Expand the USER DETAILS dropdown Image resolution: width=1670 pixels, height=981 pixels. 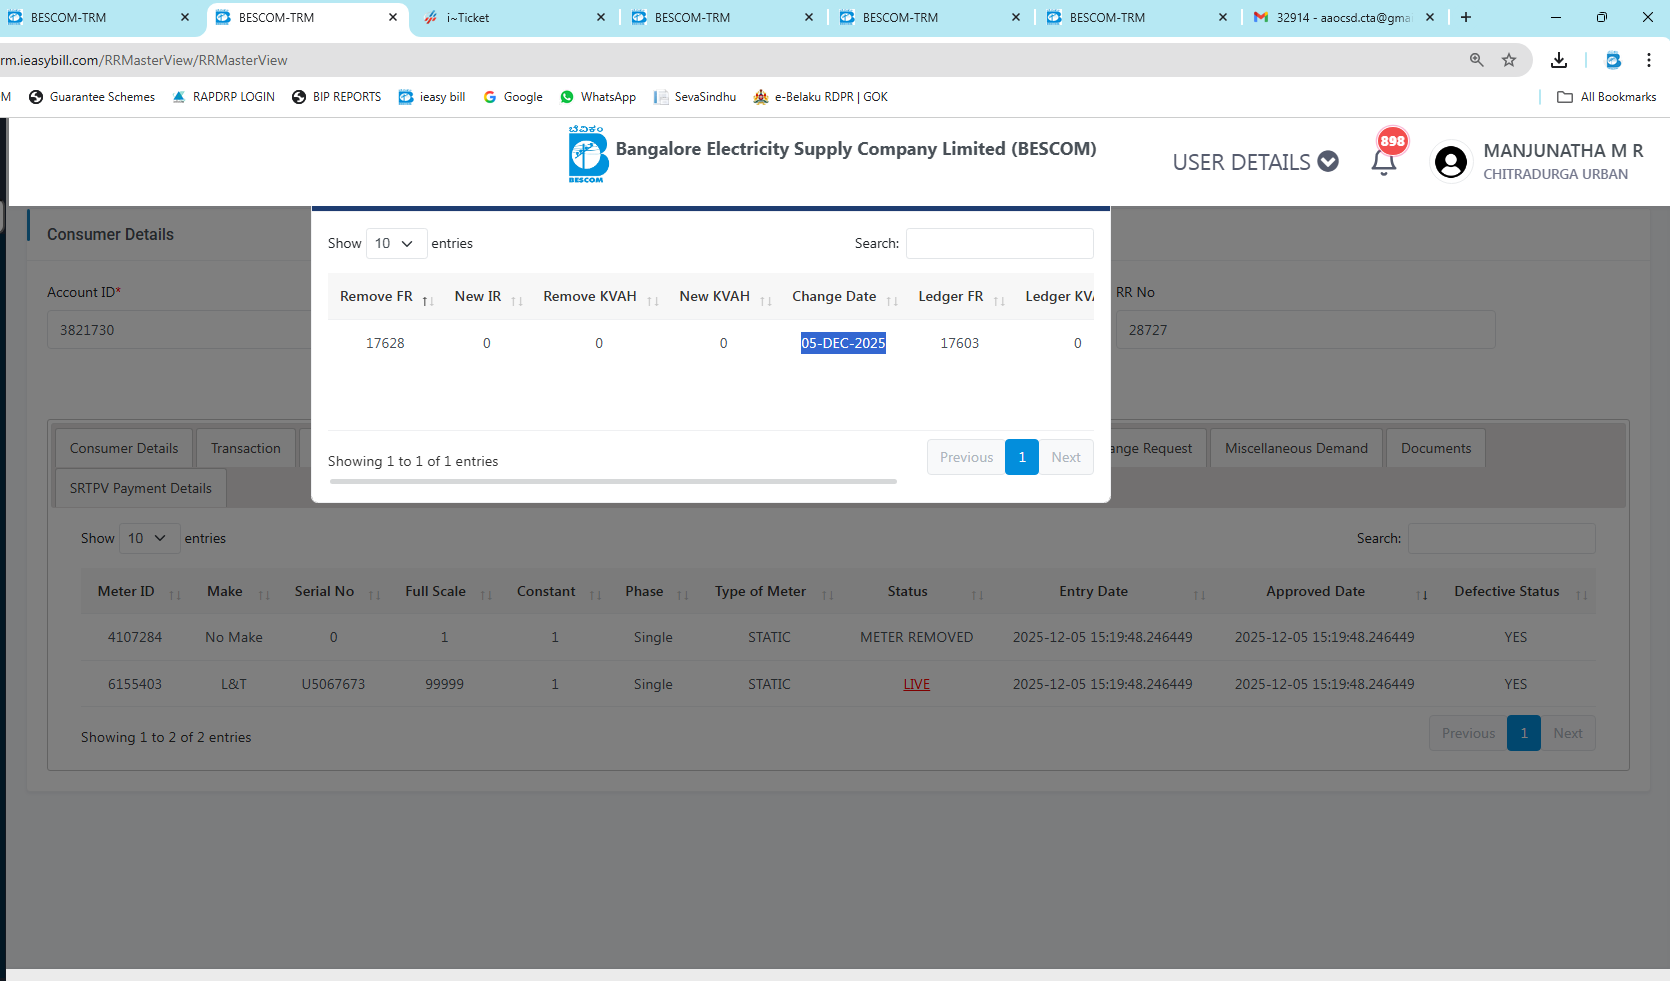tap(1255, 162)
